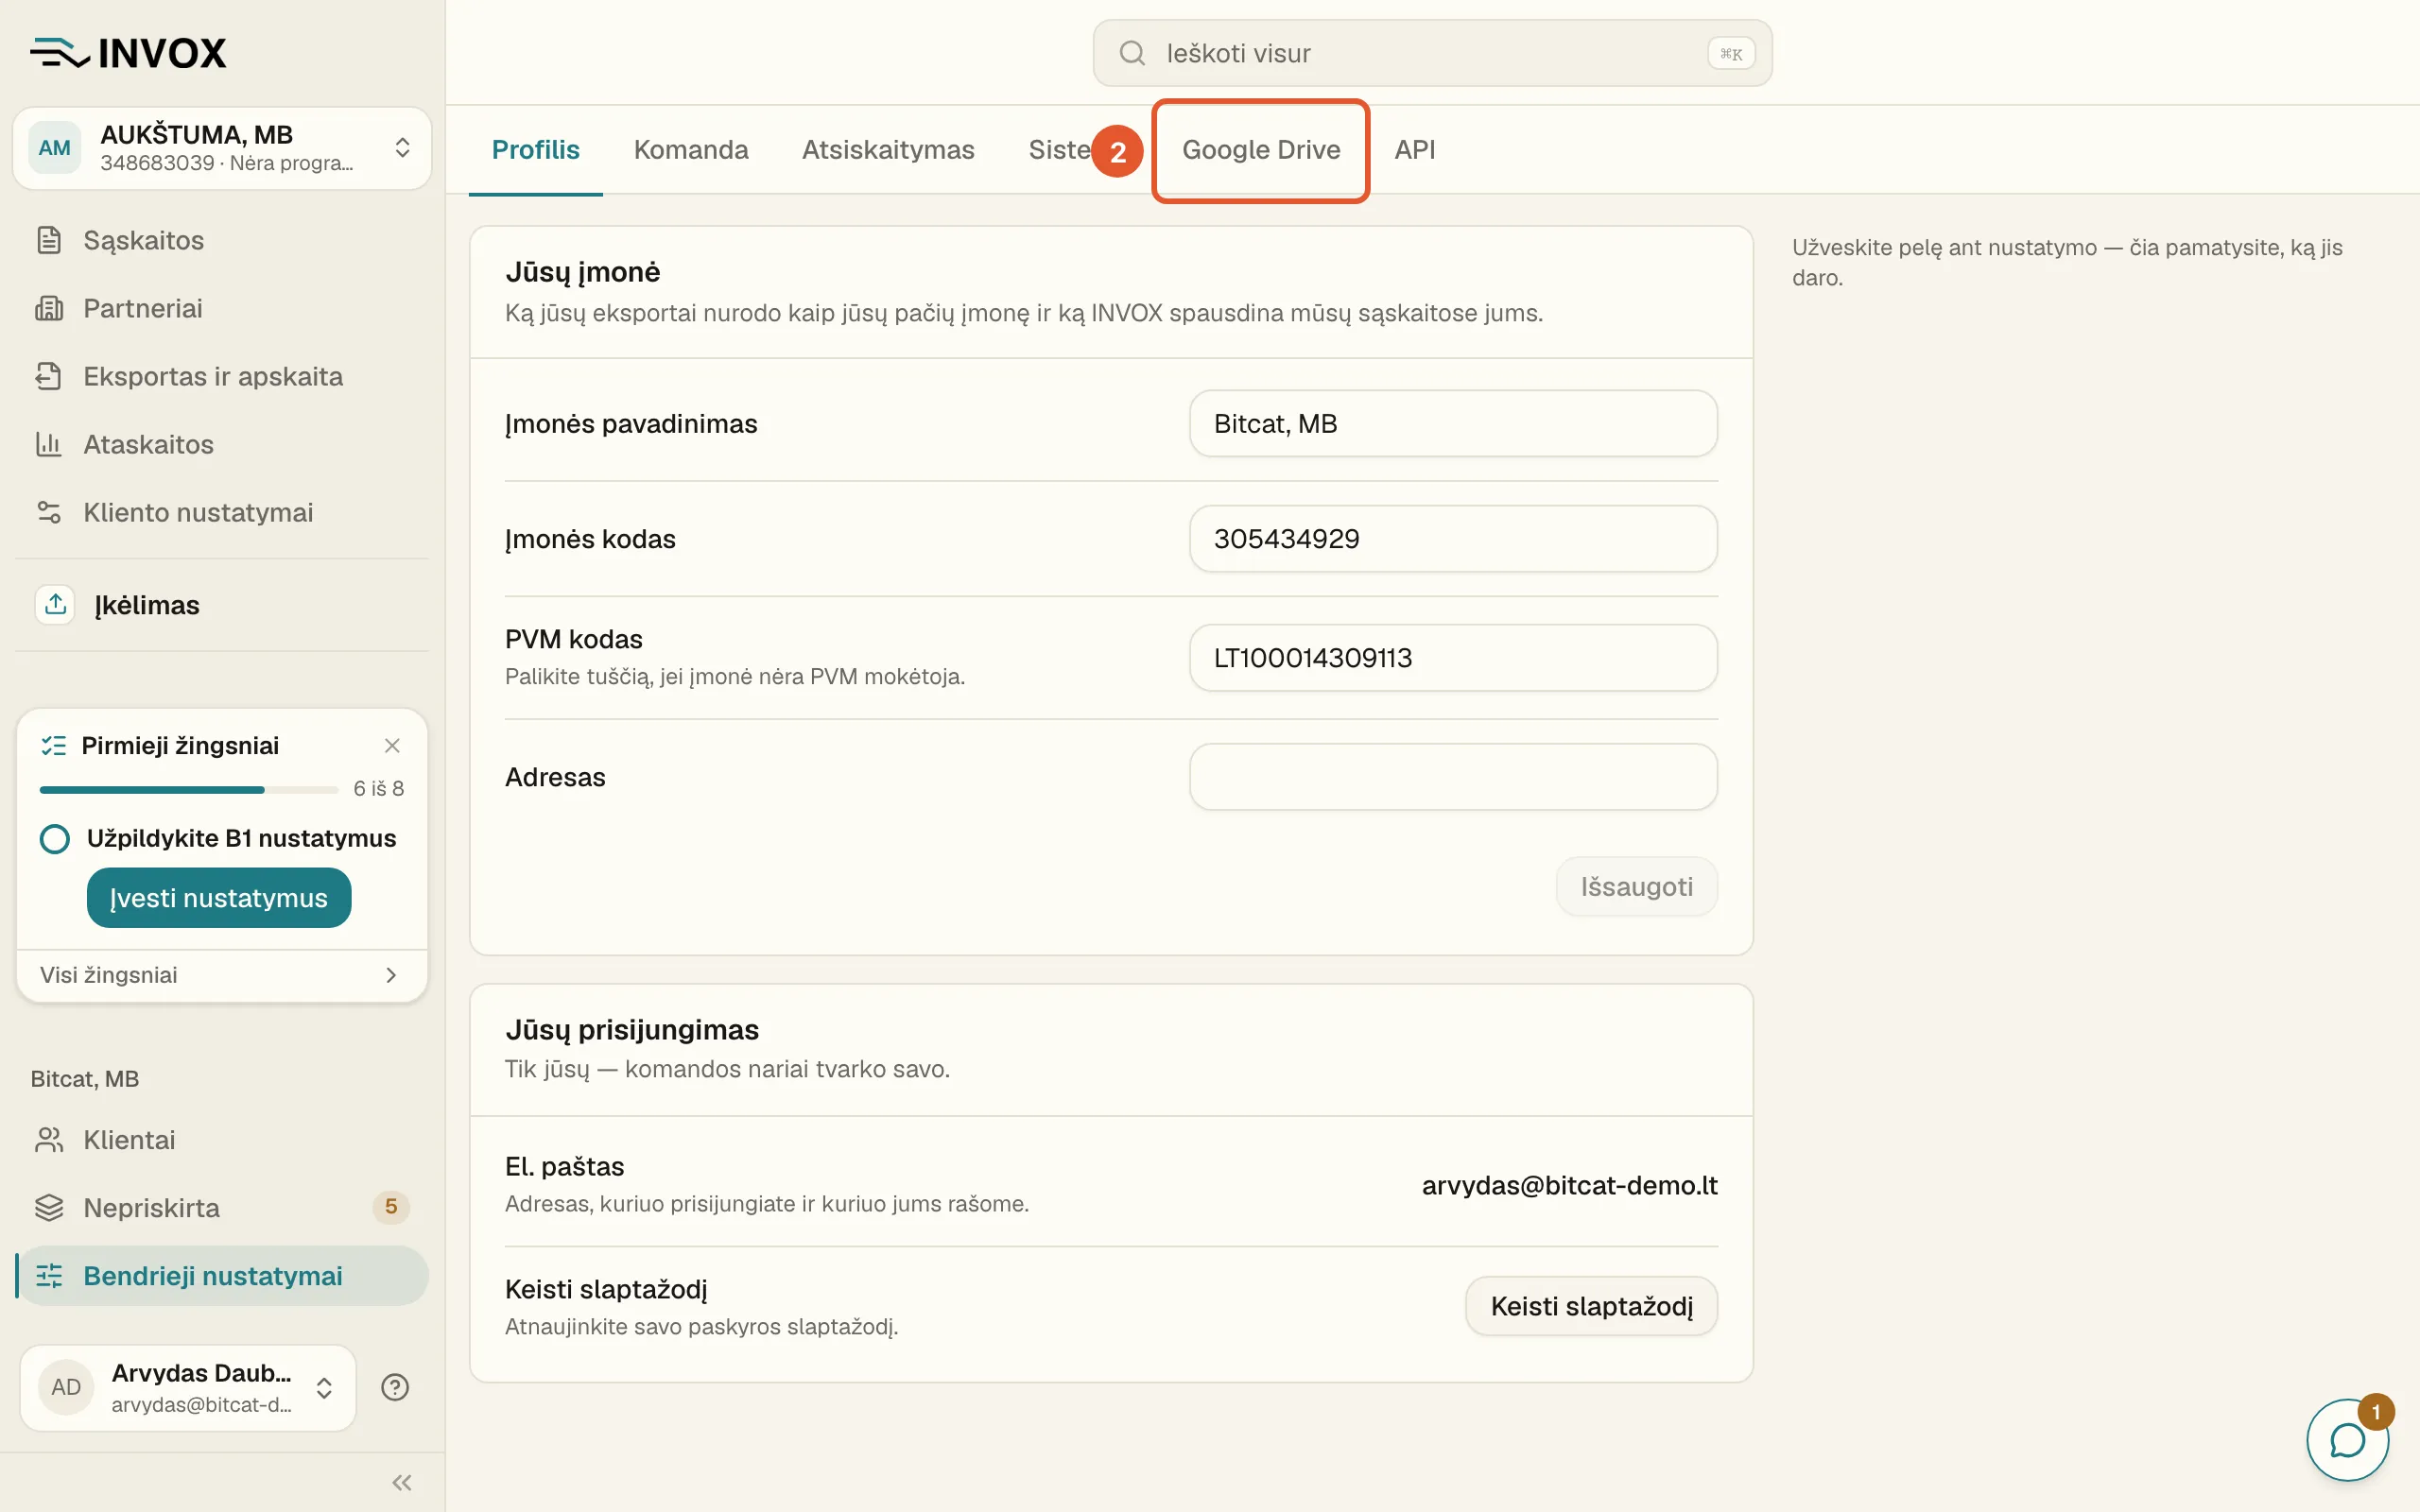Click the Įmonės kodas field
The width and height of the screenshot is (2420, 1512).
[x=1453, y=539]
